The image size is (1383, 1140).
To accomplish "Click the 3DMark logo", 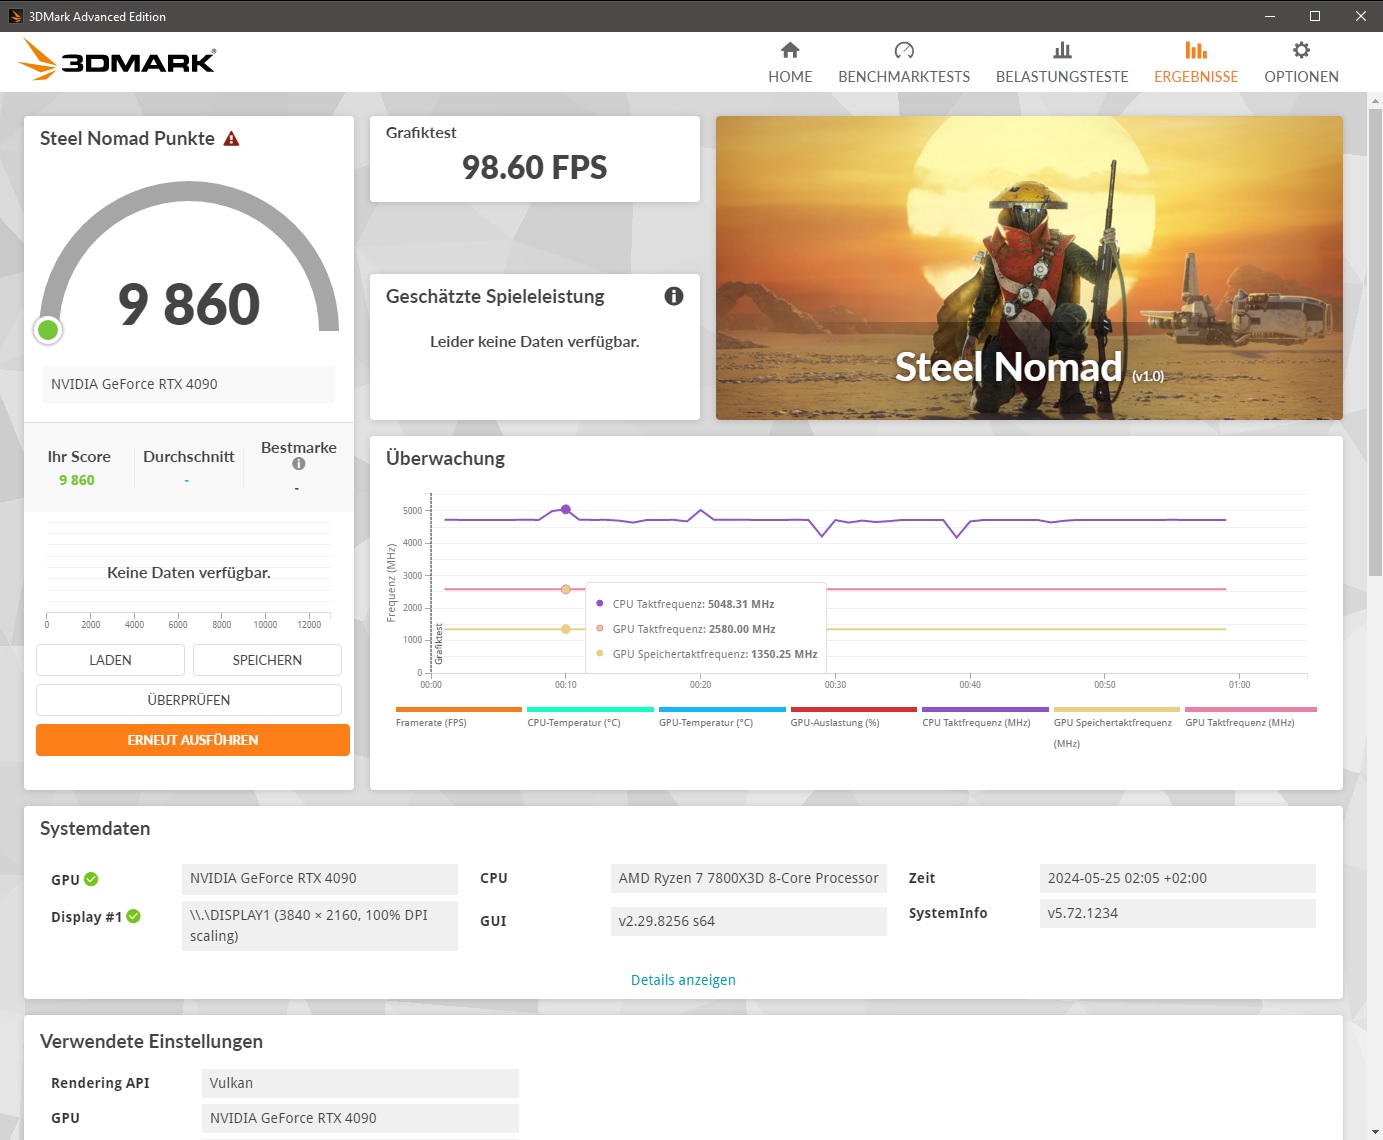I will click(x=117, y=60).
